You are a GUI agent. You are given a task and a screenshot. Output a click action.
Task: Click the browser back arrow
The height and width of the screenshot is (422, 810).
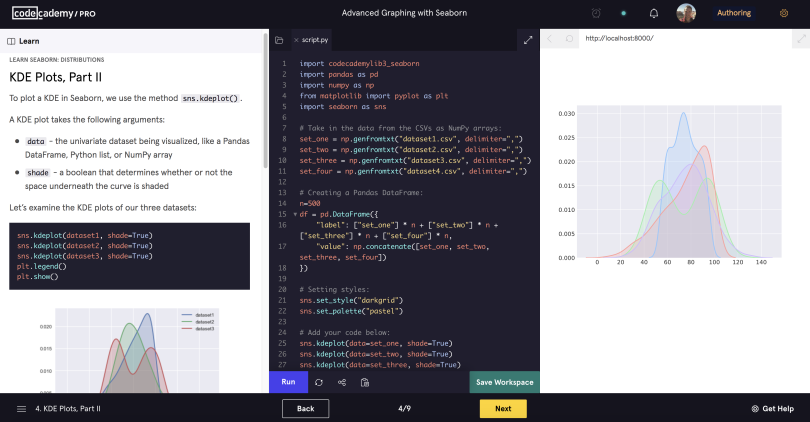(x=550, y=38)
